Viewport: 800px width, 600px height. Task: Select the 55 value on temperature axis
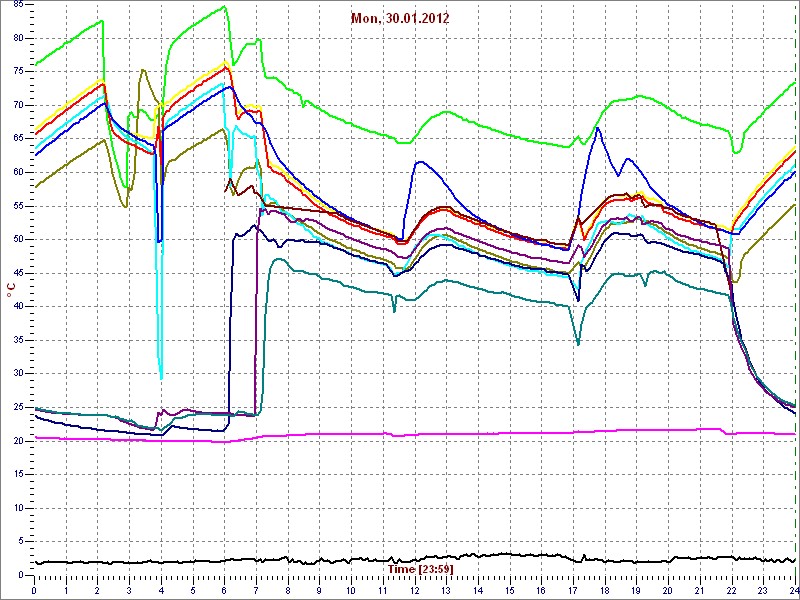click(19, 206)
